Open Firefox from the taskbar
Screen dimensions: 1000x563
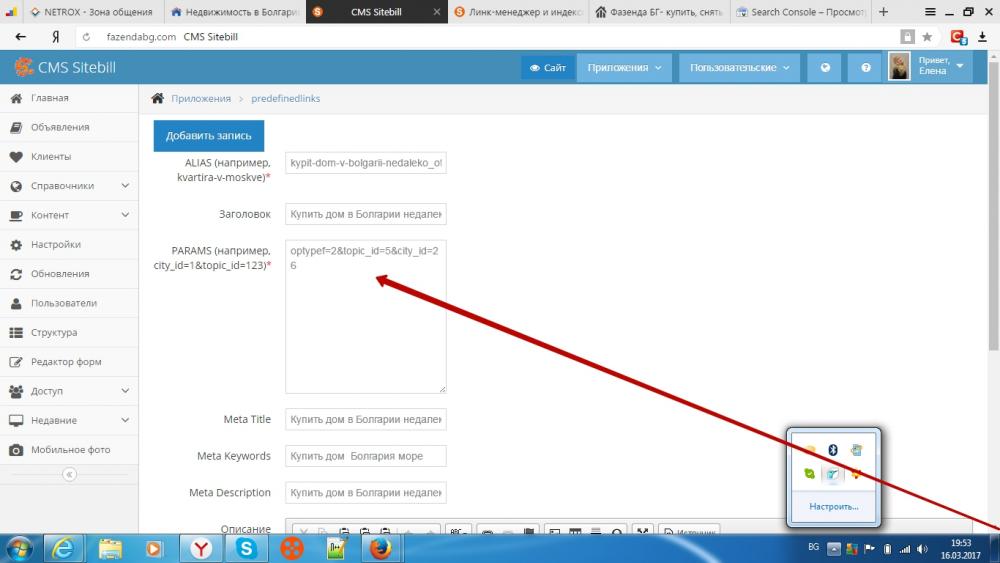[x=381, y=548]
